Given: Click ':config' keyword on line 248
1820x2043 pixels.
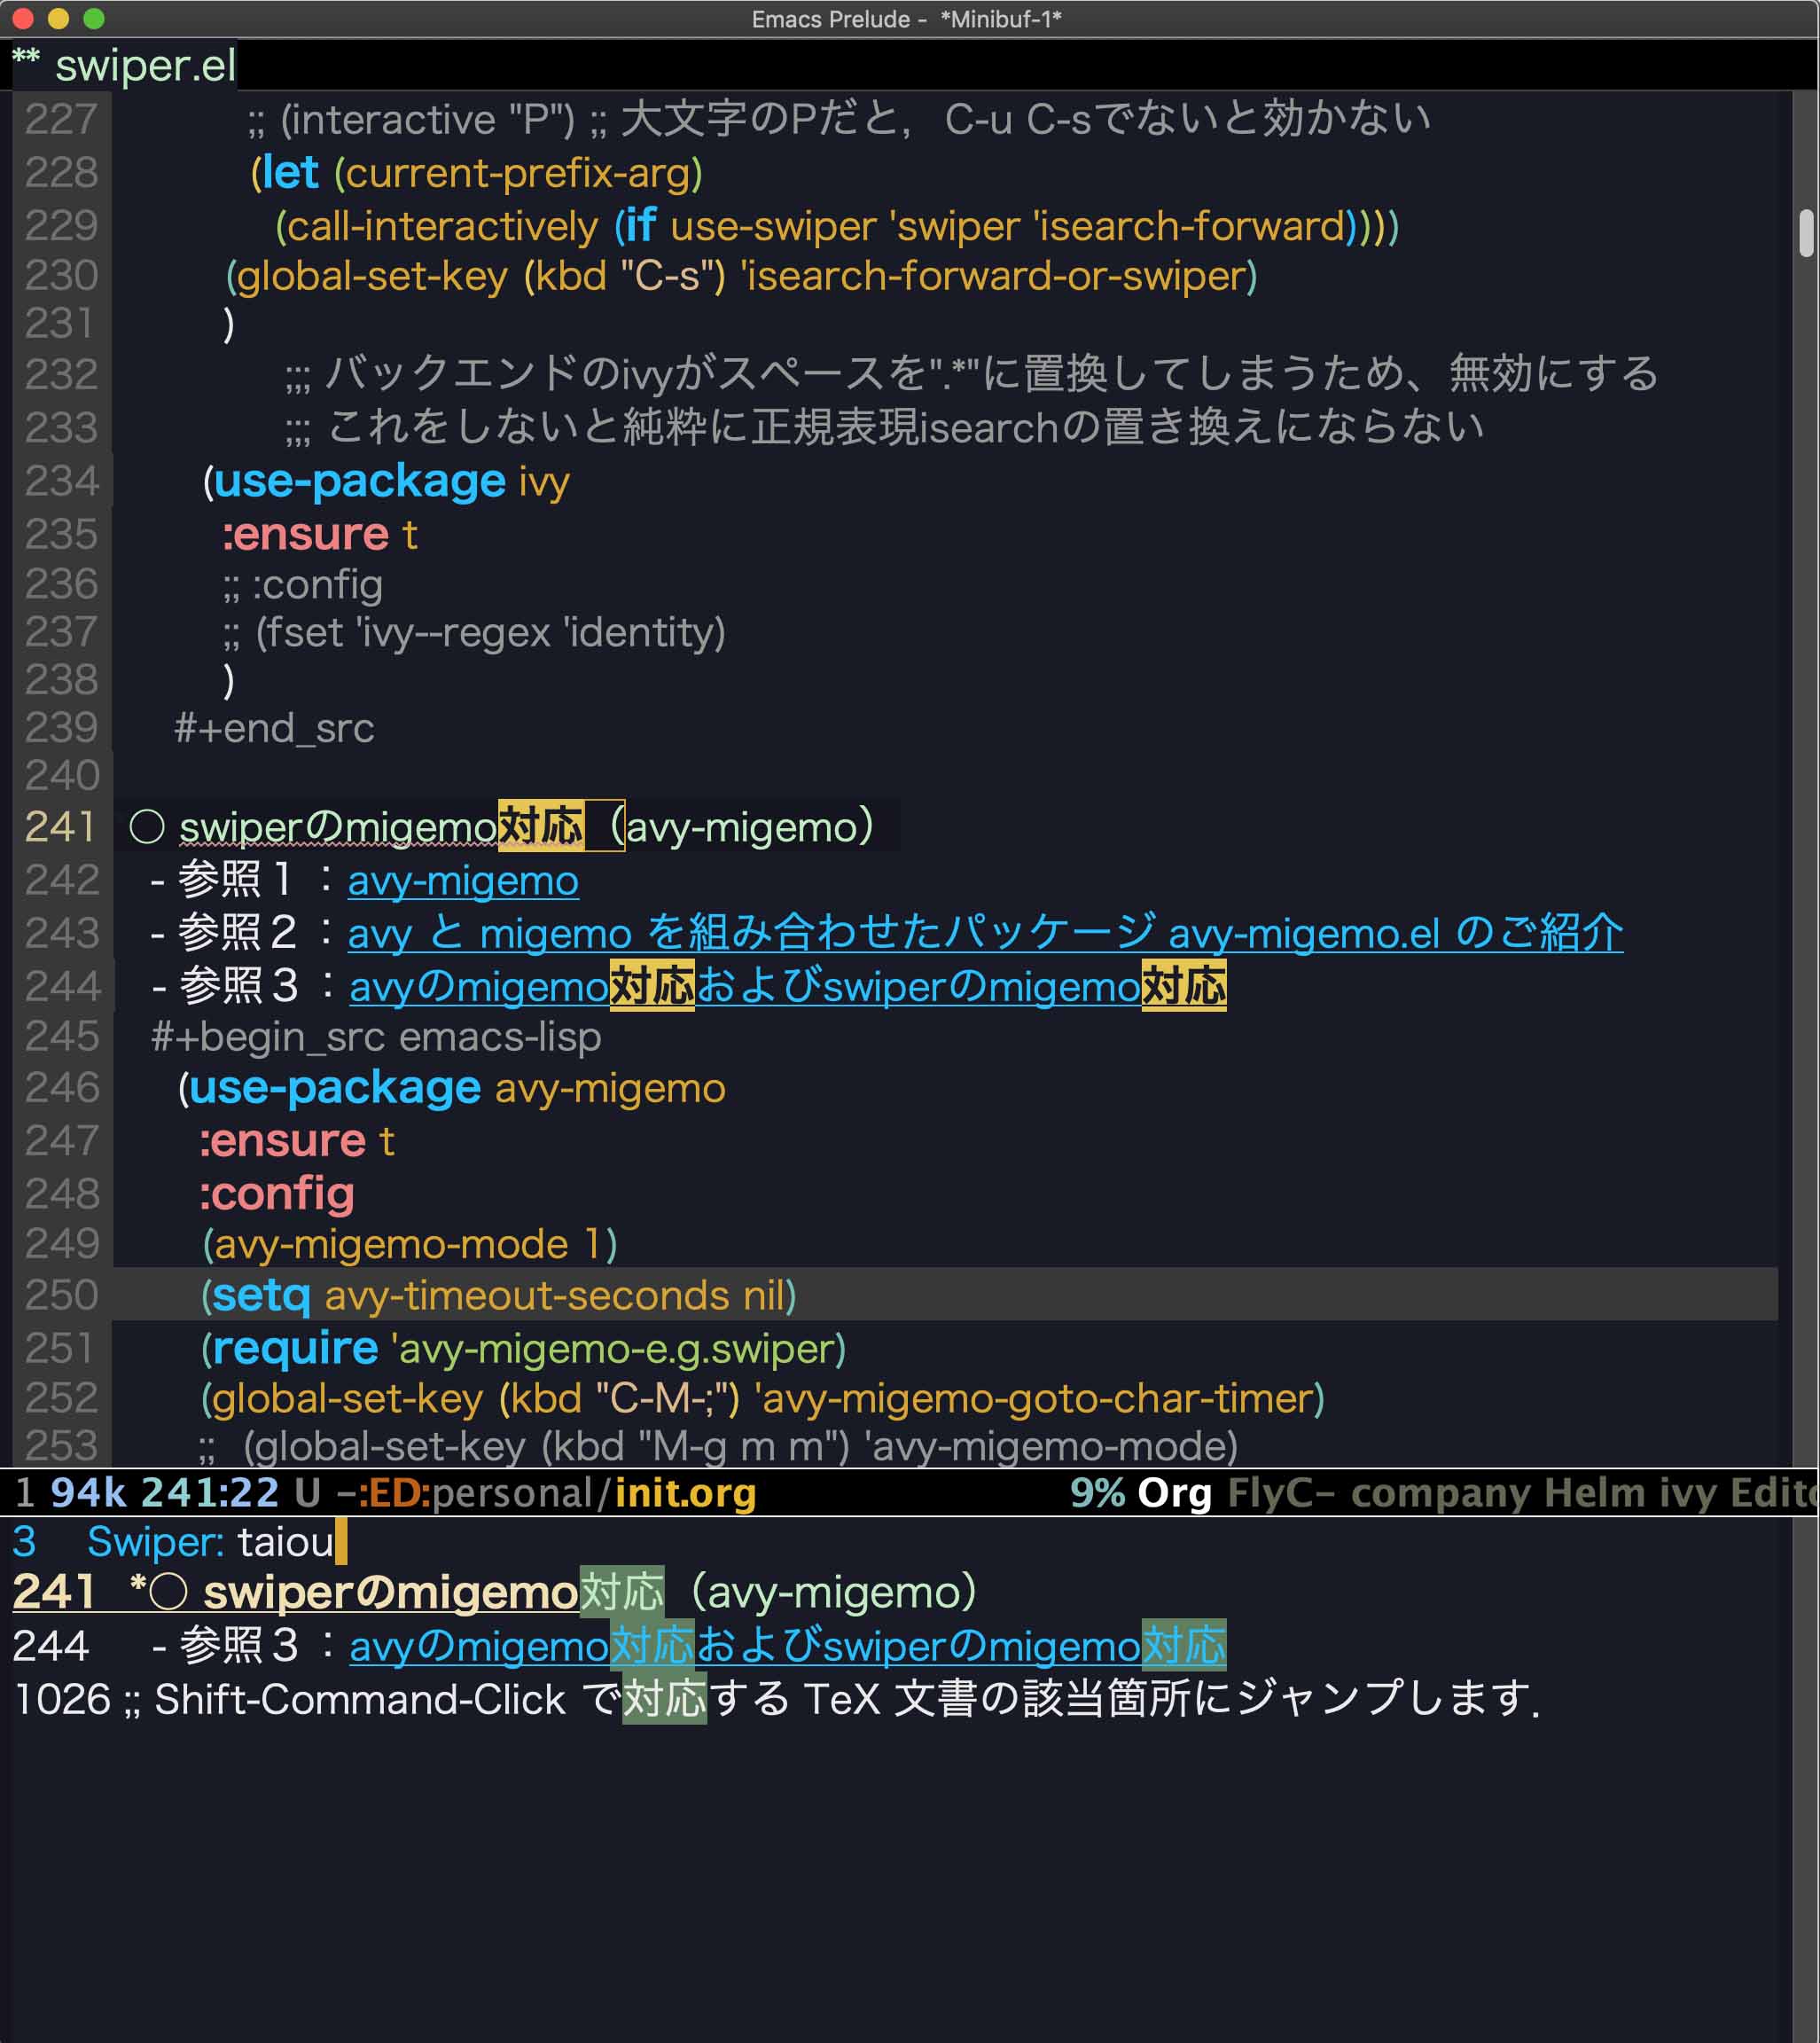Looking at the screenshot, I should coord(277,1193).
